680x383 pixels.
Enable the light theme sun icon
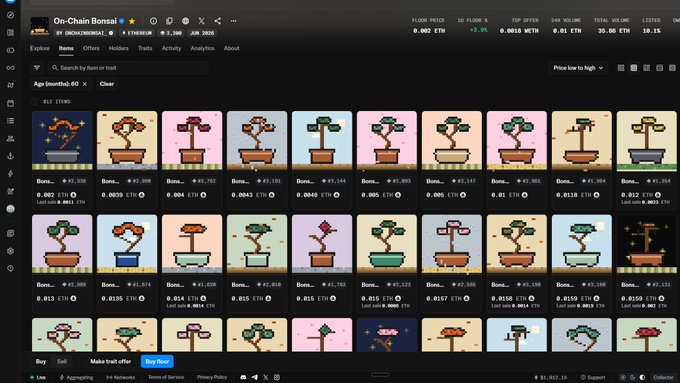click(x=623, y=377)
